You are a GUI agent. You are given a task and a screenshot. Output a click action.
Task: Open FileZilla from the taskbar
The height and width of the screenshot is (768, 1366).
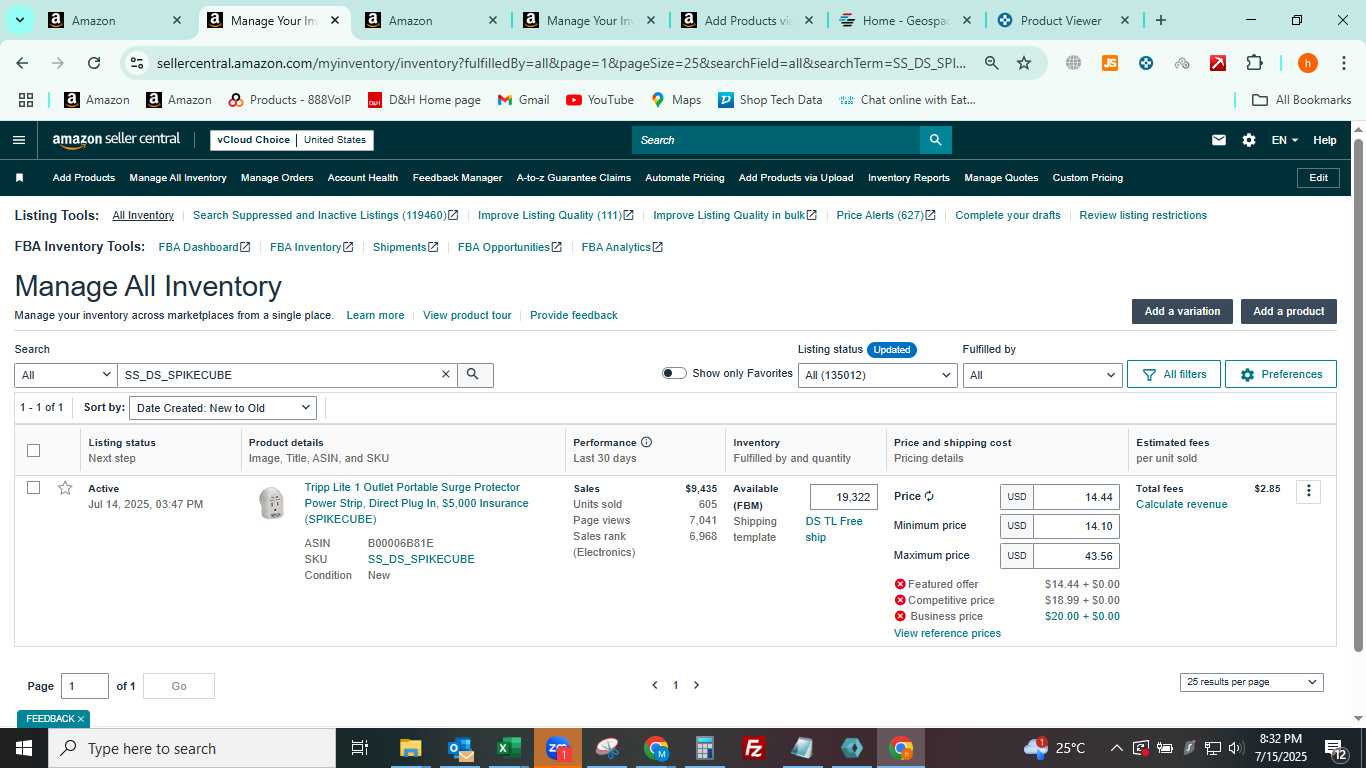pyautogui.click(x=754, y=748)
